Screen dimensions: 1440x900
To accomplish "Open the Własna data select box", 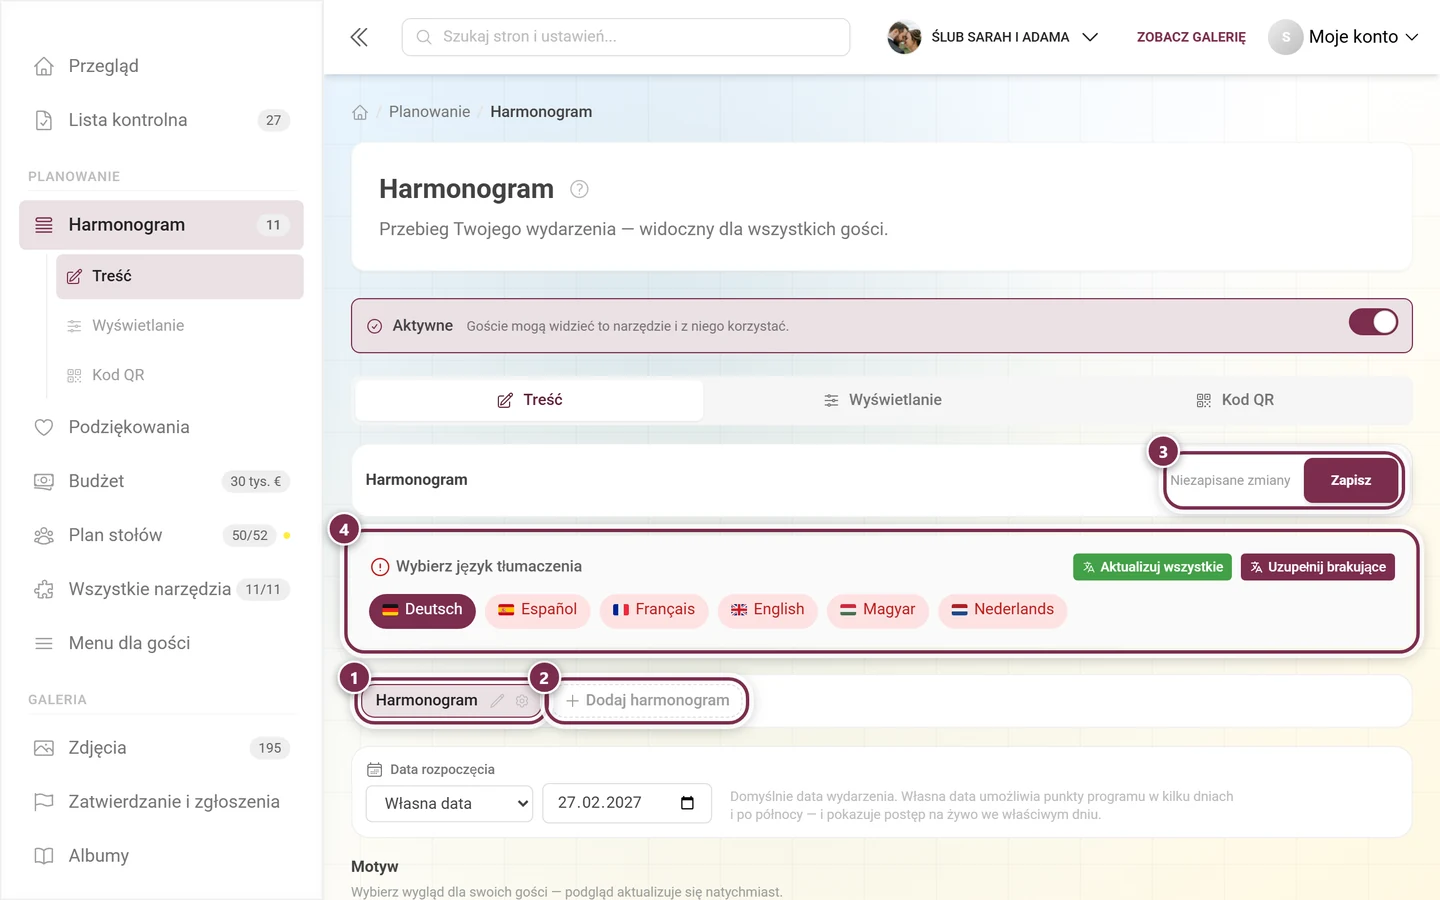I will coord(450,803).
